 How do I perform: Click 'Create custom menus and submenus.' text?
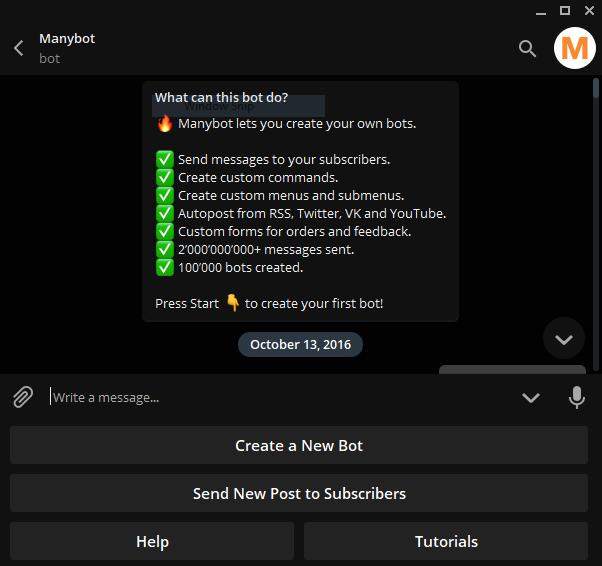[x=291, y=195]
